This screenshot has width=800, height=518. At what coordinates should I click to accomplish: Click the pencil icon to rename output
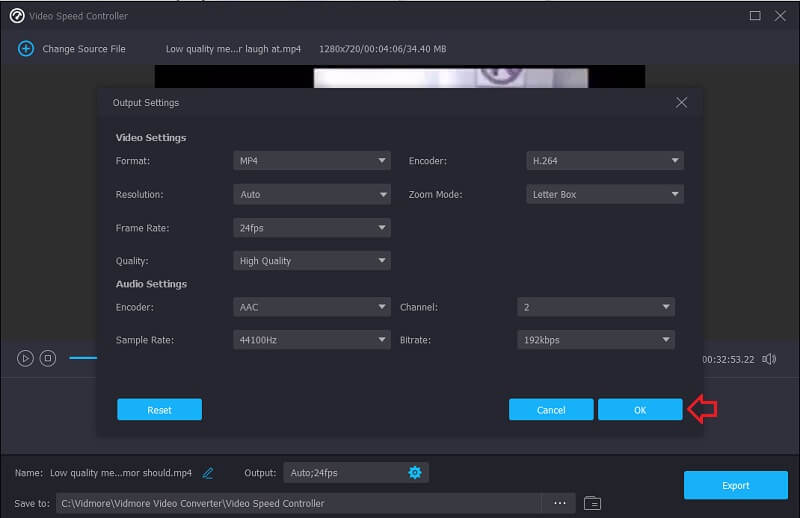(208, 473)
